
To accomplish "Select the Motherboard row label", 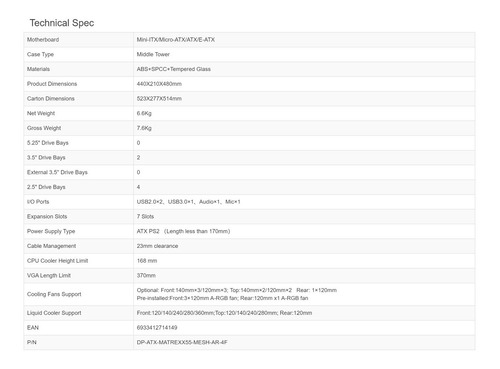I will 43,40.
